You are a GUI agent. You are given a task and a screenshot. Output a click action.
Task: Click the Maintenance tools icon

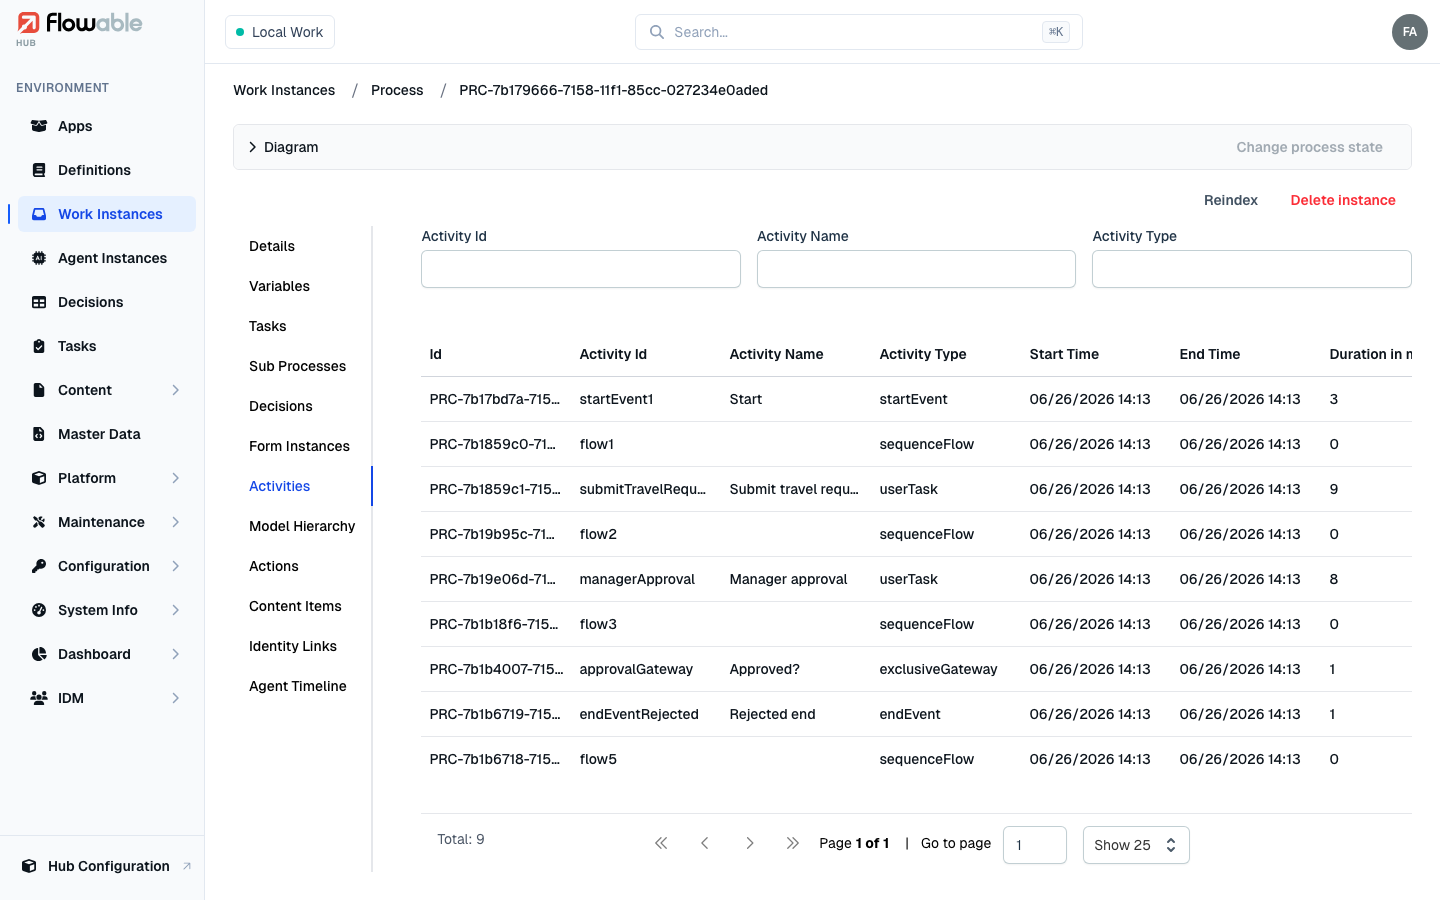(39, 522)
